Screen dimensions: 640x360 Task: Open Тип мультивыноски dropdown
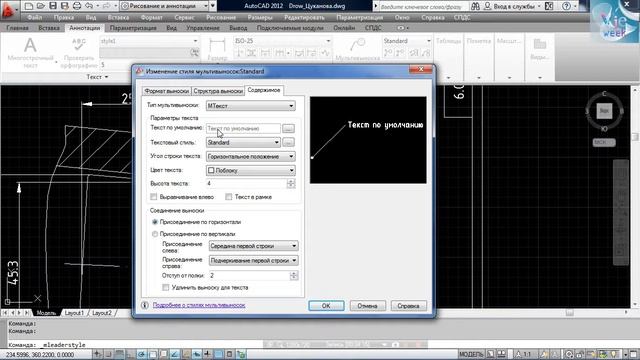251,106
